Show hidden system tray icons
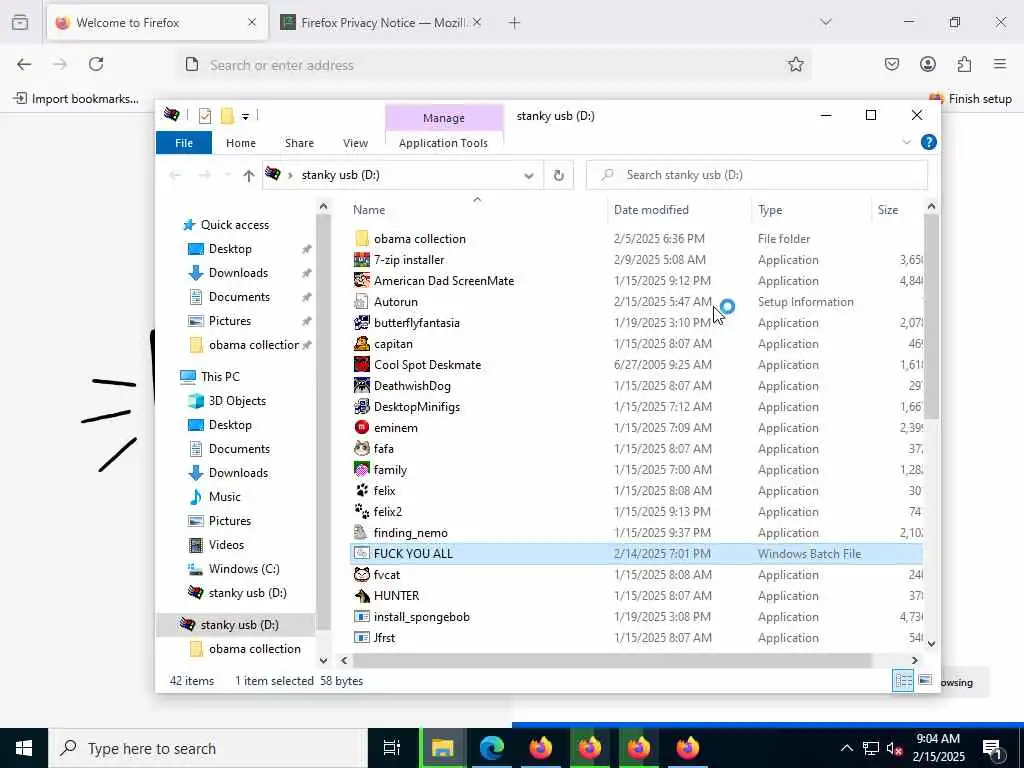Screen dimensions: 1024x768 (846, 748)
